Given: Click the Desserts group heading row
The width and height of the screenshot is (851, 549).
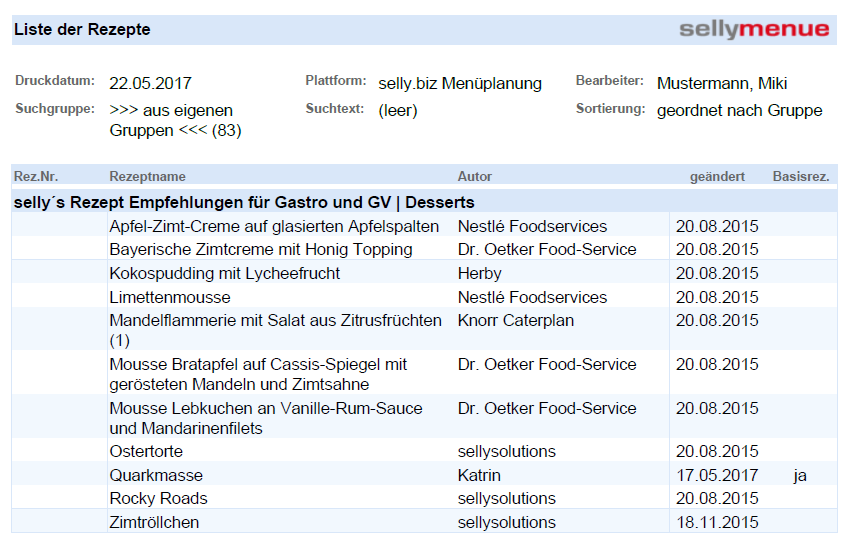Looking at the screenshot, I should click(x=244, y=202).
